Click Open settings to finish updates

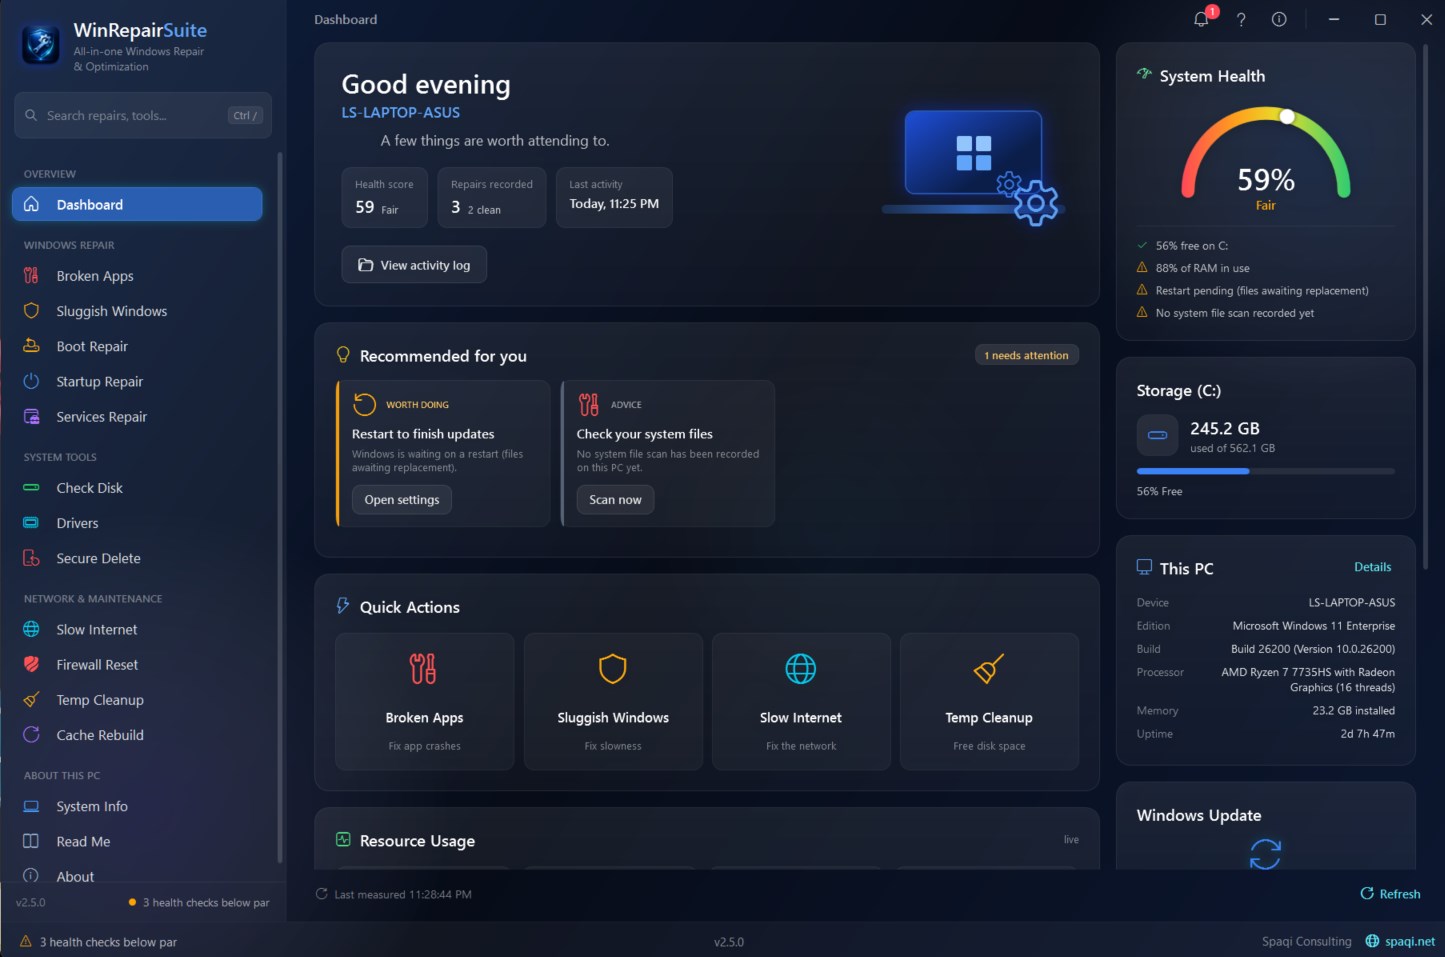click(402, 500)
